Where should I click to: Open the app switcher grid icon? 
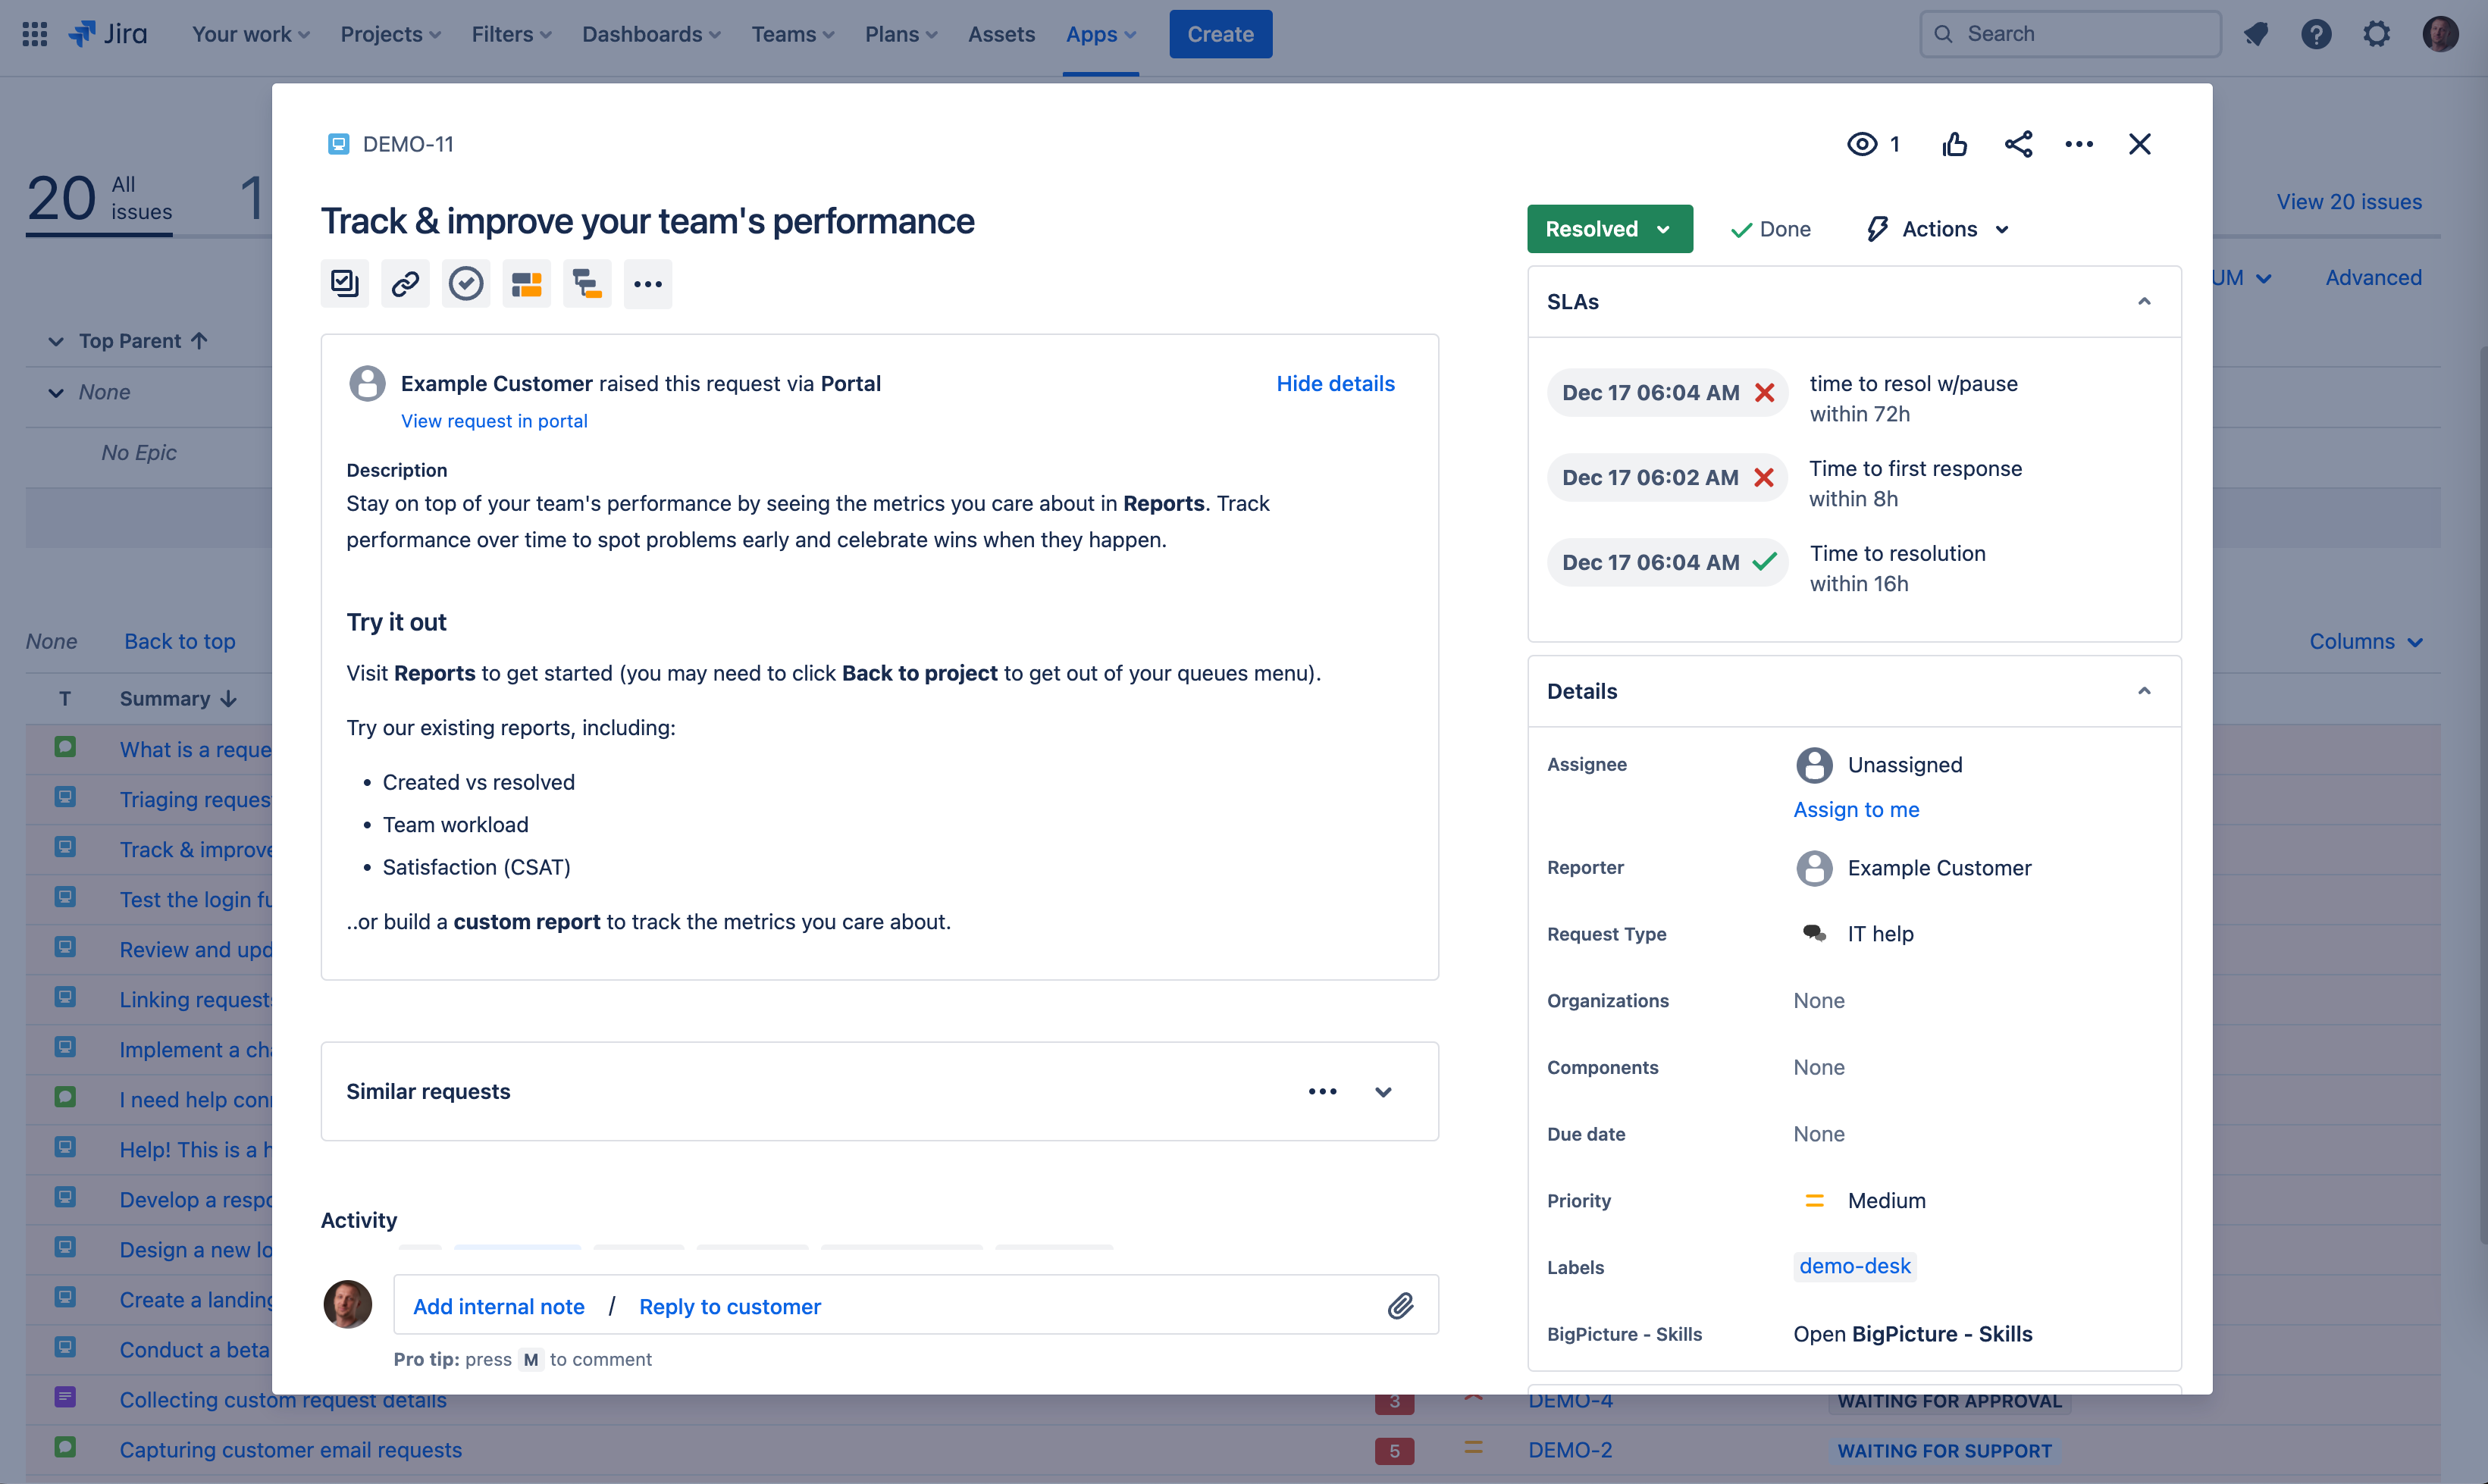35,34
